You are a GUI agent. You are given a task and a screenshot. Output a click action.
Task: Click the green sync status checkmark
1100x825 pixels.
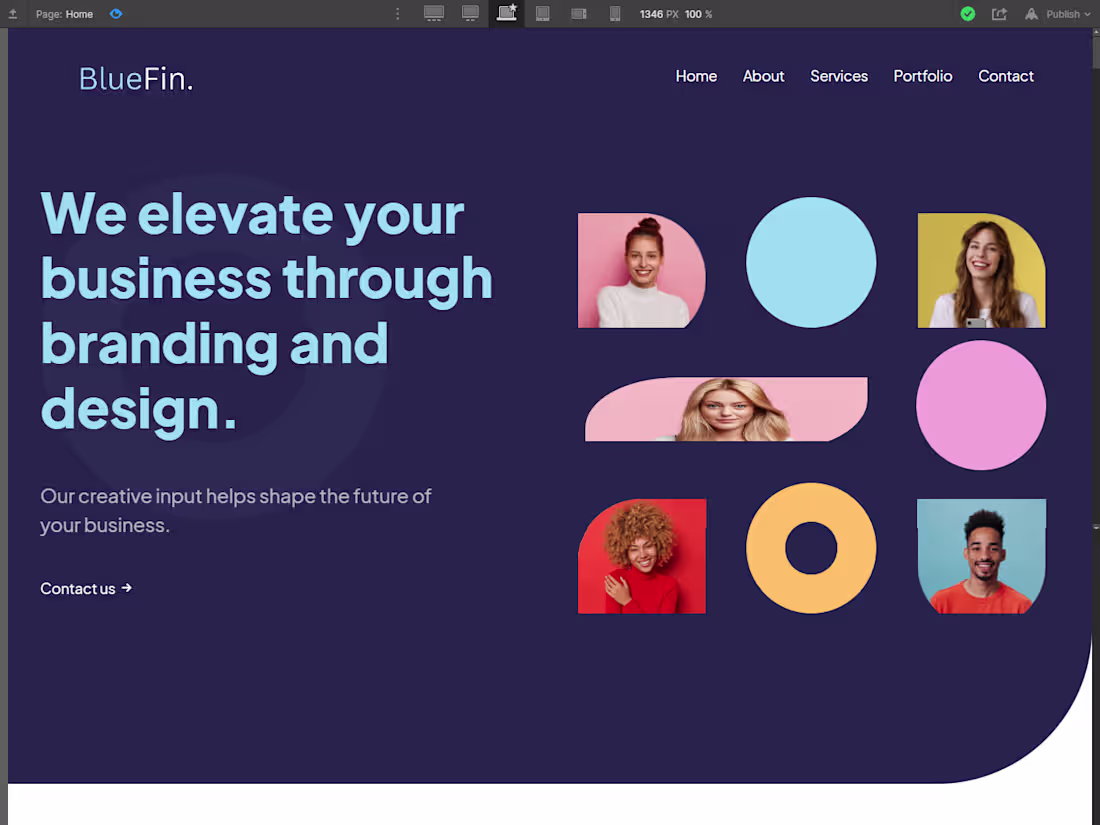(x=967, y=13)
